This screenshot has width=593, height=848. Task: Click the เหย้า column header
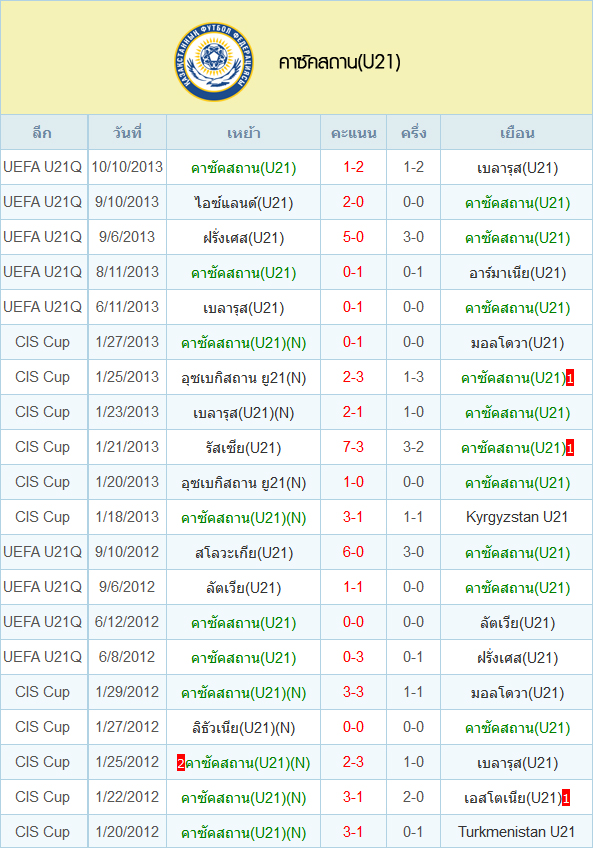coord(243,132)
